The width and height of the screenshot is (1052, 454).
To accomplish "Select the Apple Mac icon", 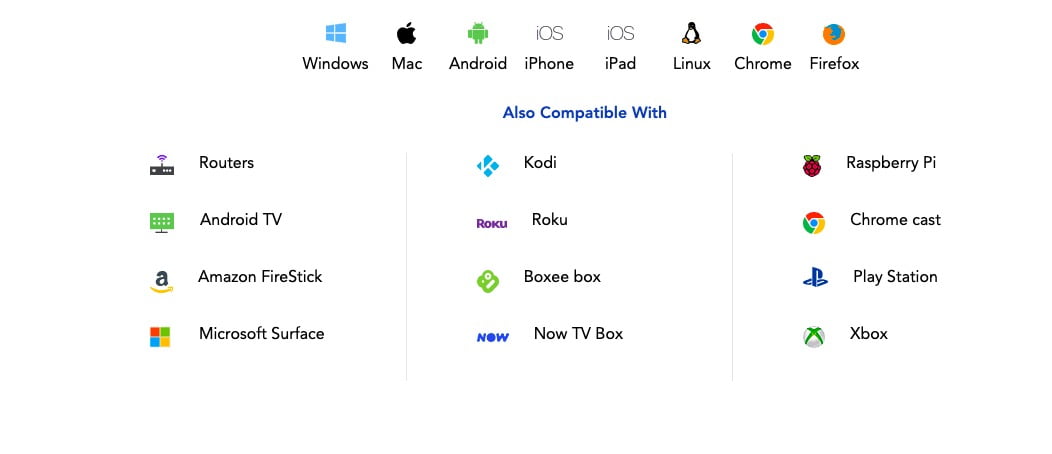I will pyautogui.click(x=406, y=34).
